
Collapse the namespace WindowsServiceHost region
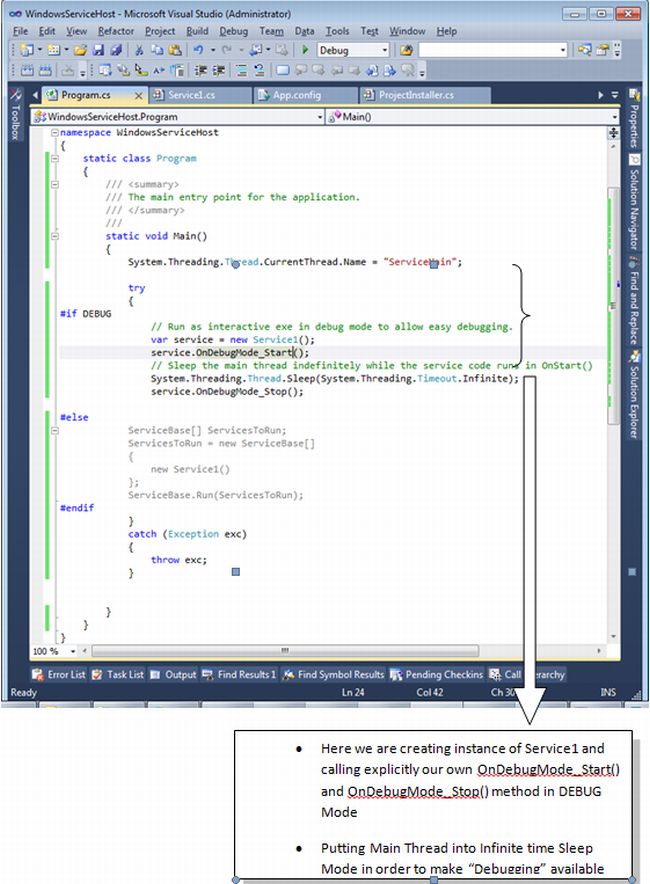tap(55, 133)
